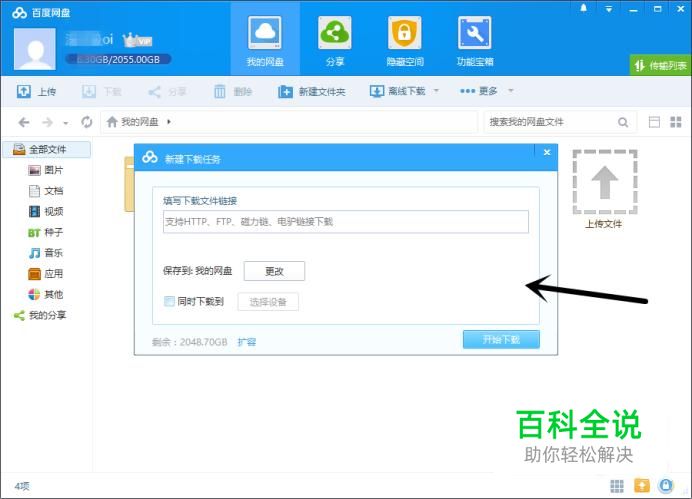Switch to the 分享 tab

(x=335, y=41)
